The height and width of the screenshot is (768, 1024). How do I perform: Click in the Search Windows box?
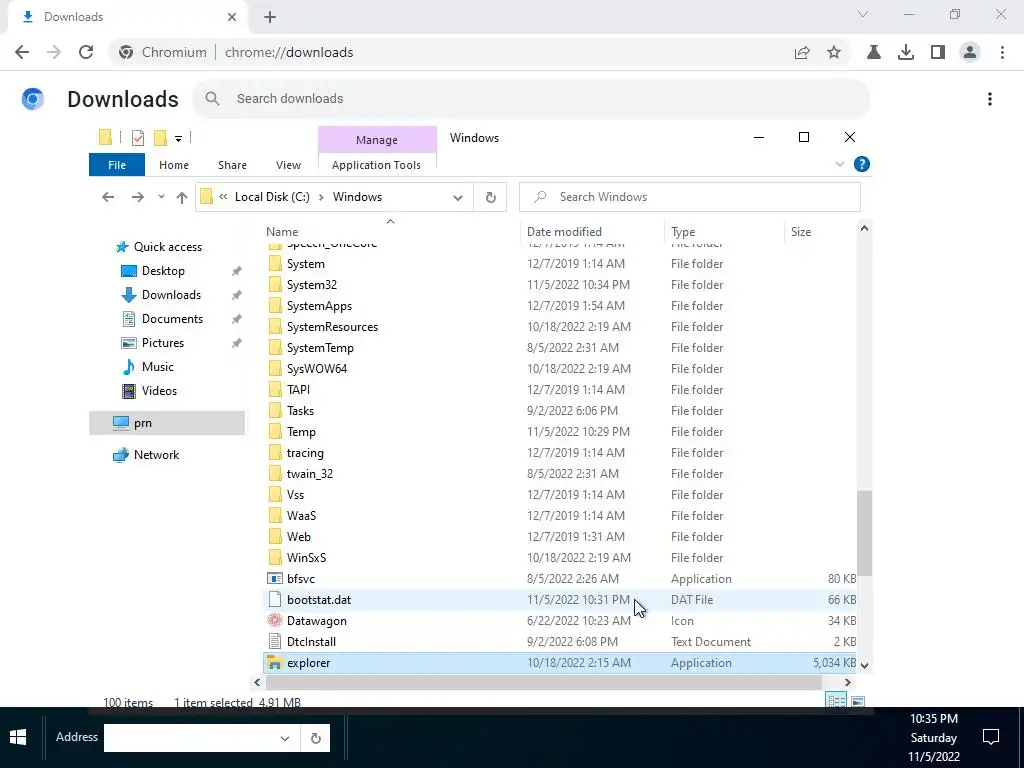tap(690, 197)
